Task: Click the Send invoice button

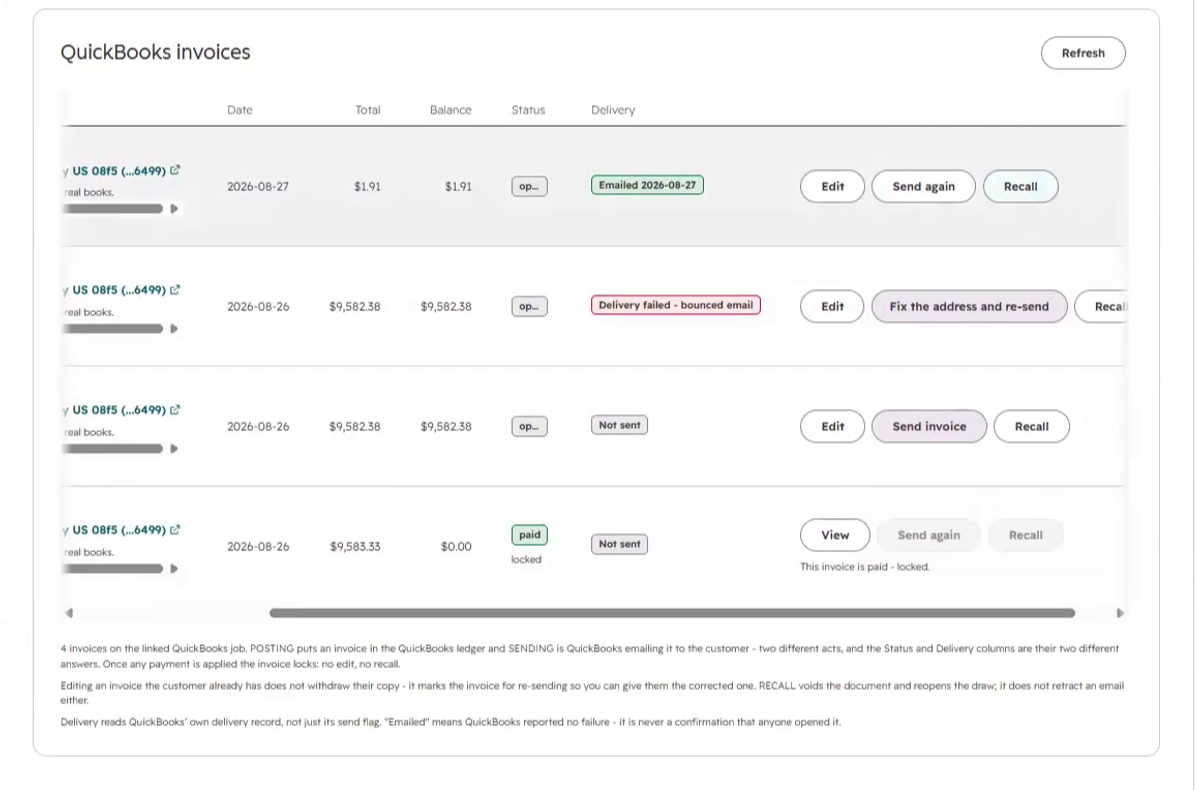Action: click(929, 427)
